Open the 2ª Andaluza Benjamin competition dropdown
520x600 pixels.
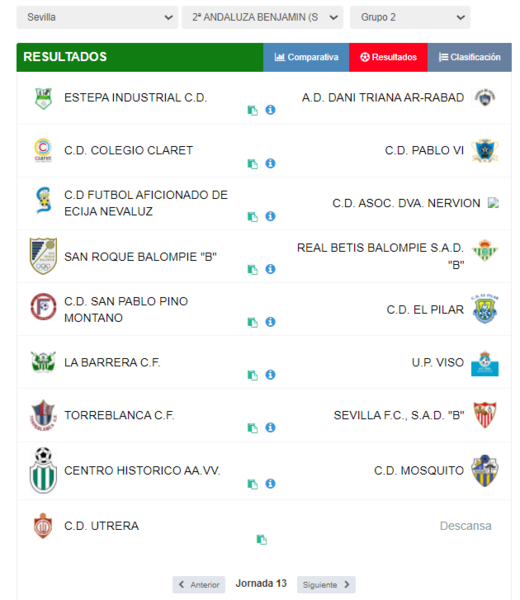tap(262, 17)
